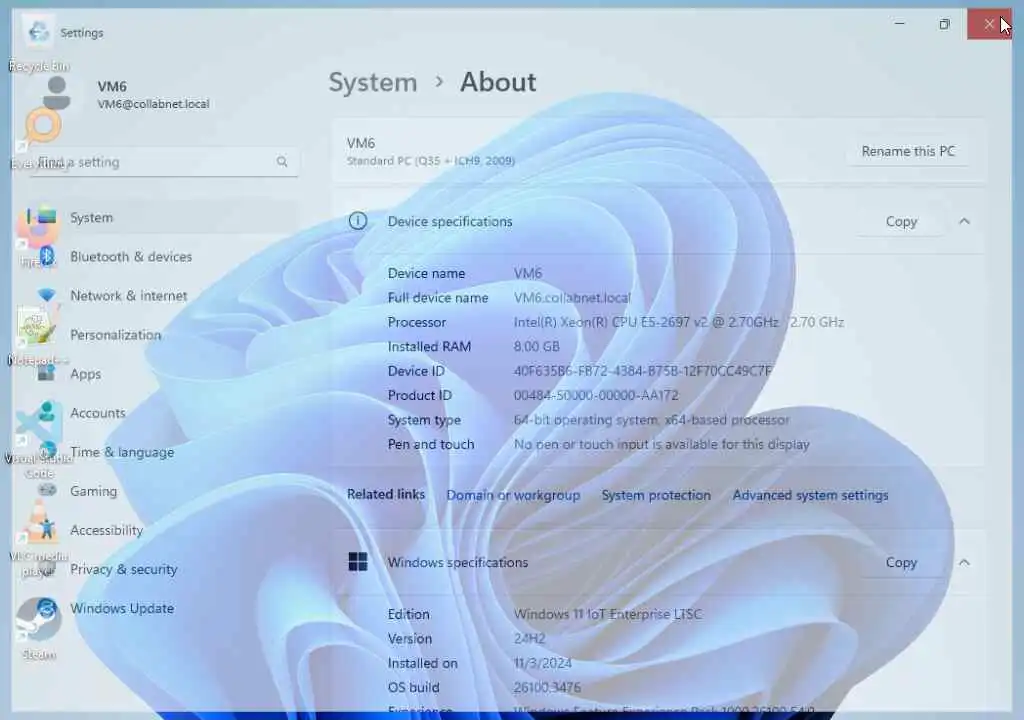Click the full device name VM6.collabnet.local
This screenshot has width=1024, height=720.
click(x=572, y=298)
